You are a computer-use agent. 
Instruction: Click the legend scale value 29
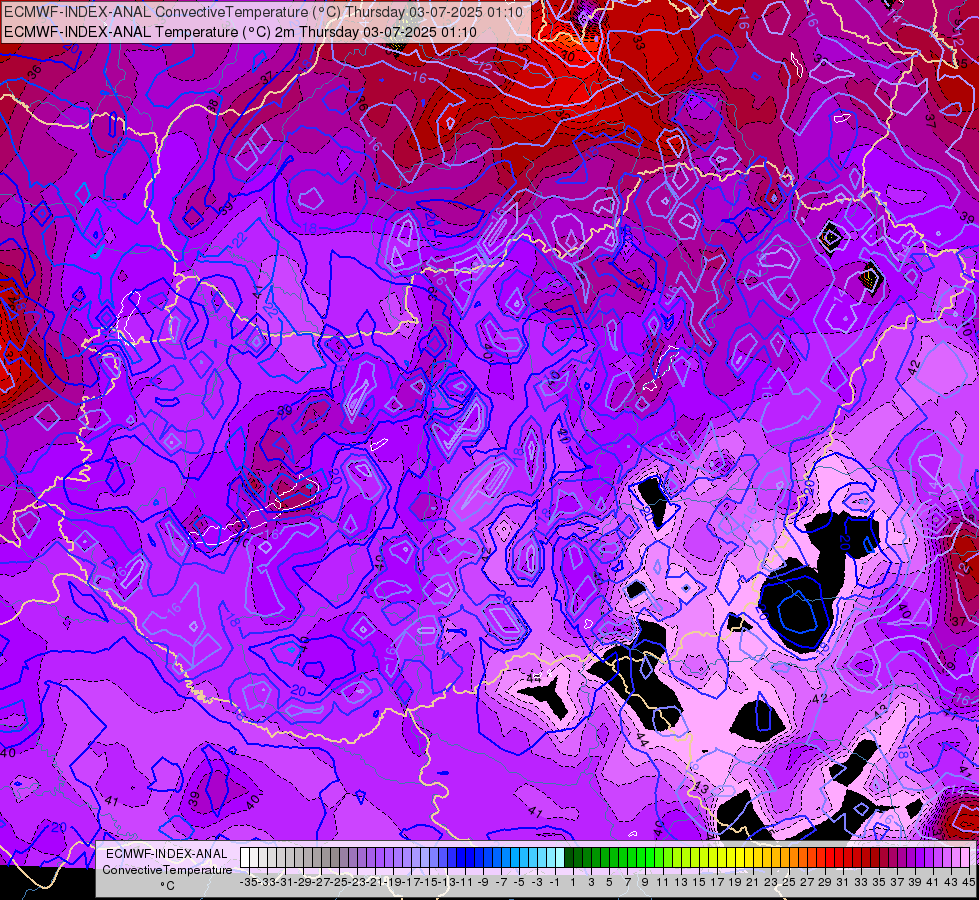point(825,882)
